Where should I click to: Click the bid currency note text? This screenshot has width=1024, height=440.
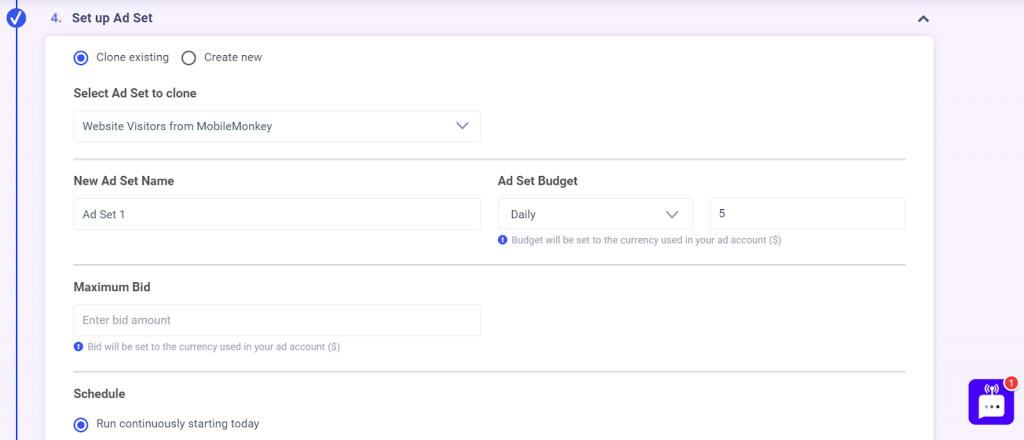coord(214,347)
